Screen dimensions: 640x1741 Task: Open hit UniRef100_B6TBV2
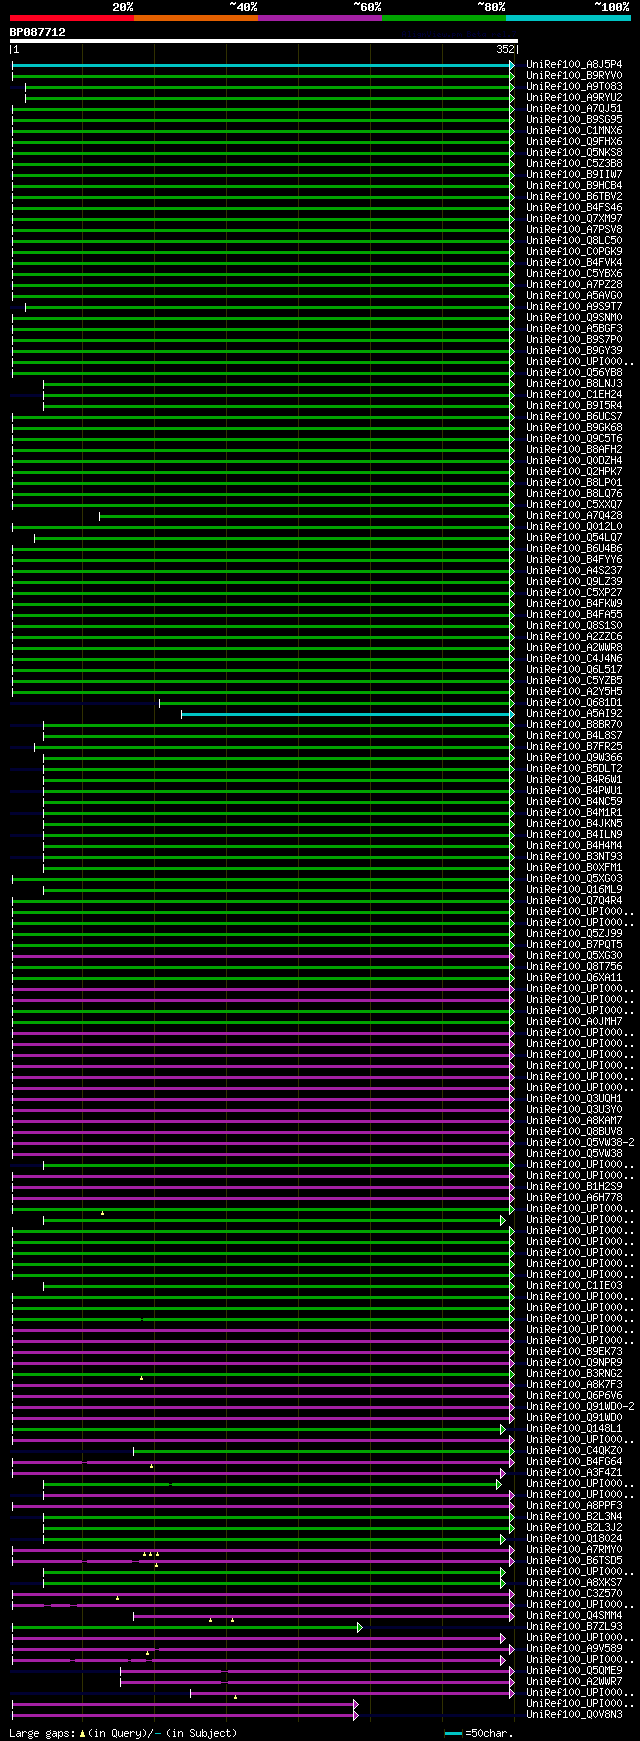coord(574,196)
